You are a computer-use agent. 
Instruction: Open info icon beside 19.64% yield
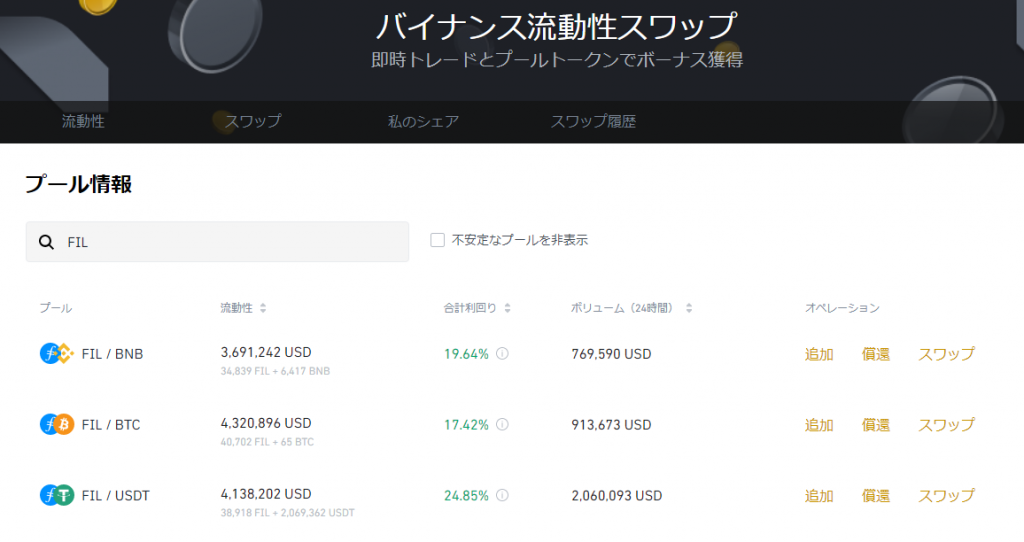502,353
